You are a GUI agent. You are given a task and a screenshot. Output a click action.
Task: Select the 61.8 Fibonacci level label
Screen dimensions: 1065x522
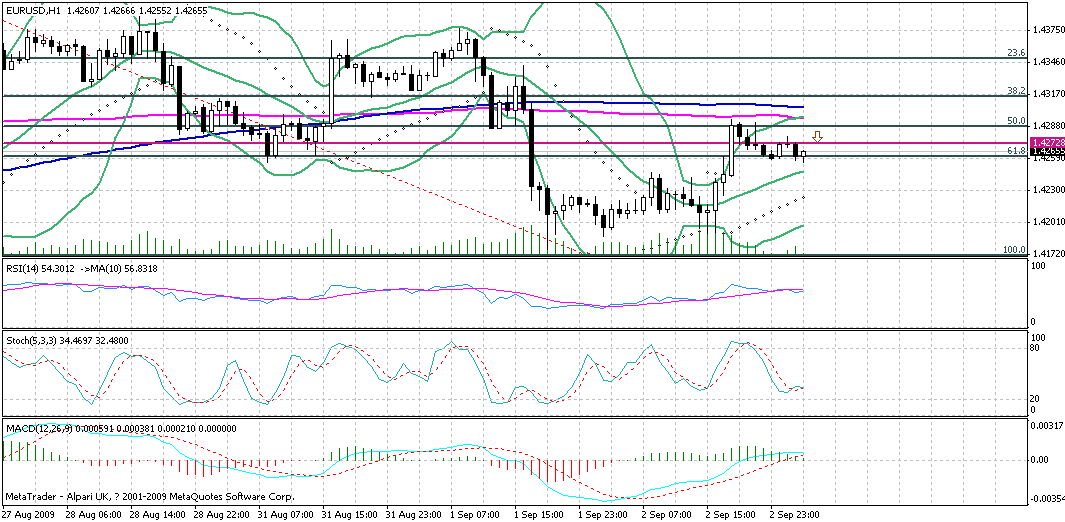point(1015,151)
